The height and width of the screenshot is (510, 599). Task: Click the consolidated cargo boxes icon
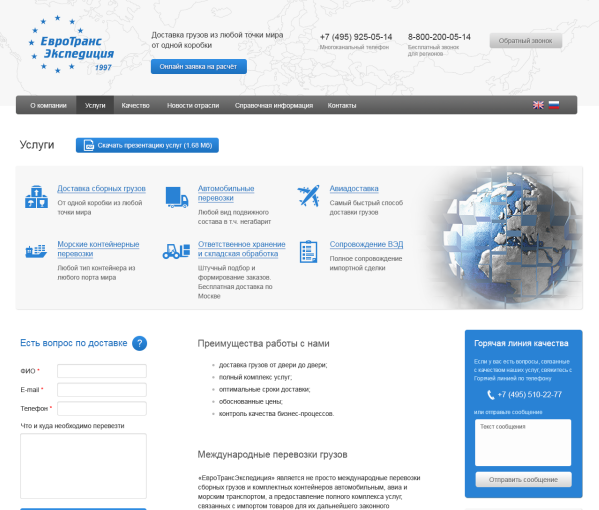pos(36,197)
